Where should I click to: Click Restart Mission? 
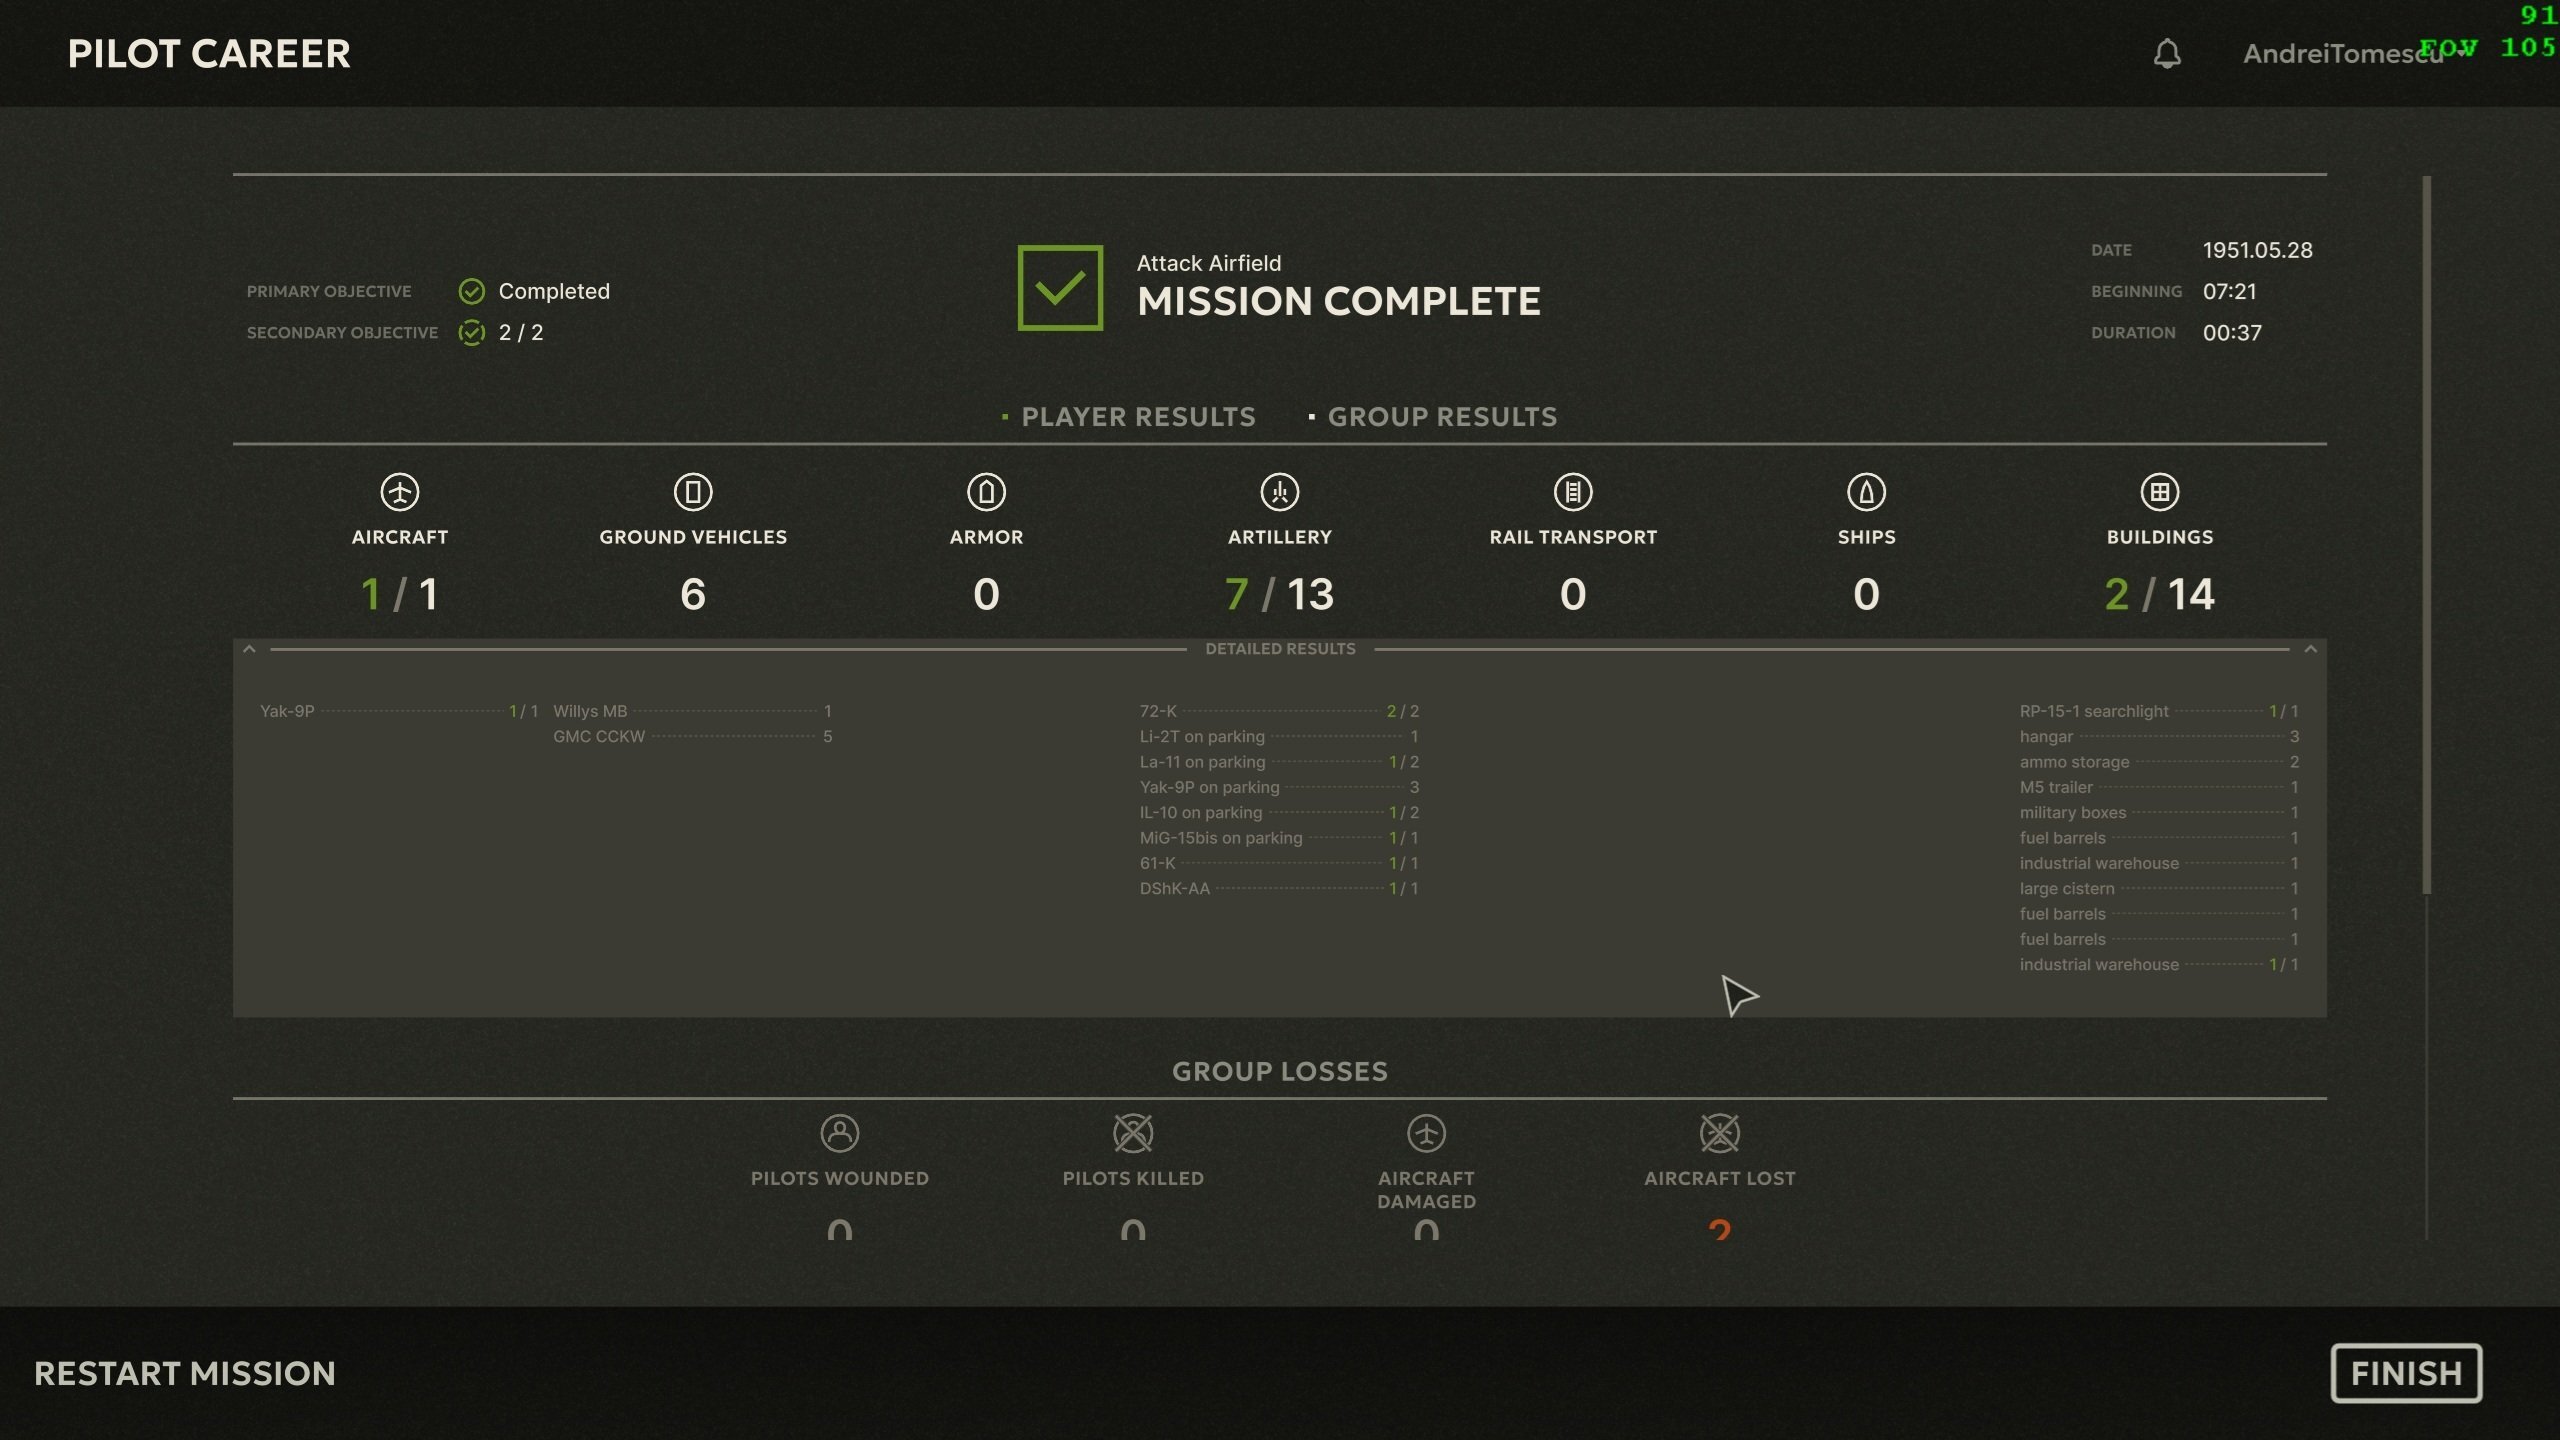click(185, 1373)
